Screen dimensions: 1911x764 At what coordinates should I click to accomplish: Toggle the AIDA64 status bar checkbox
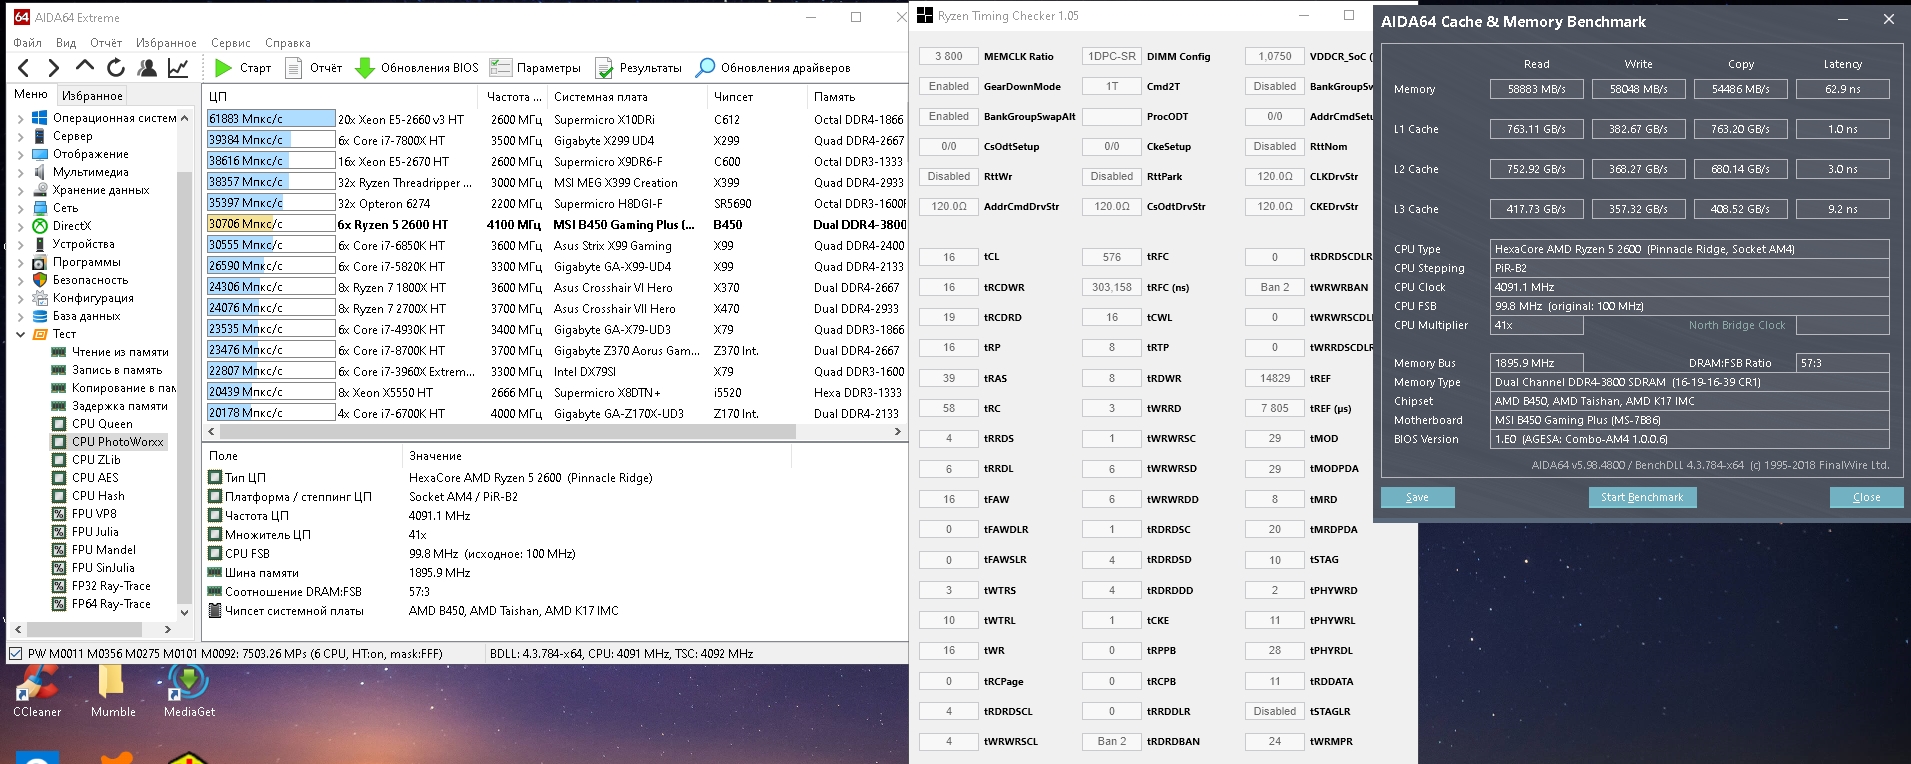point(15,654)
